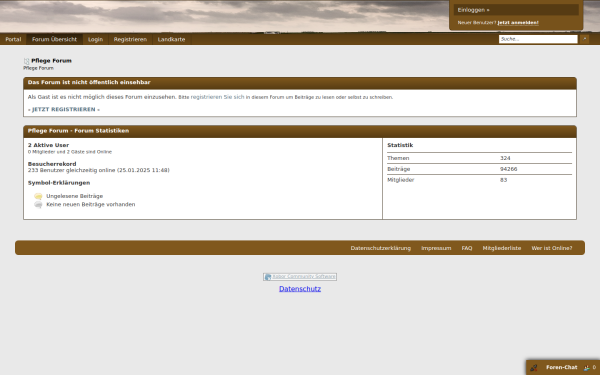Screen dimensions: 600x375
Task: Open the blue Datenschutz link
Action: [x=300, y=289]
